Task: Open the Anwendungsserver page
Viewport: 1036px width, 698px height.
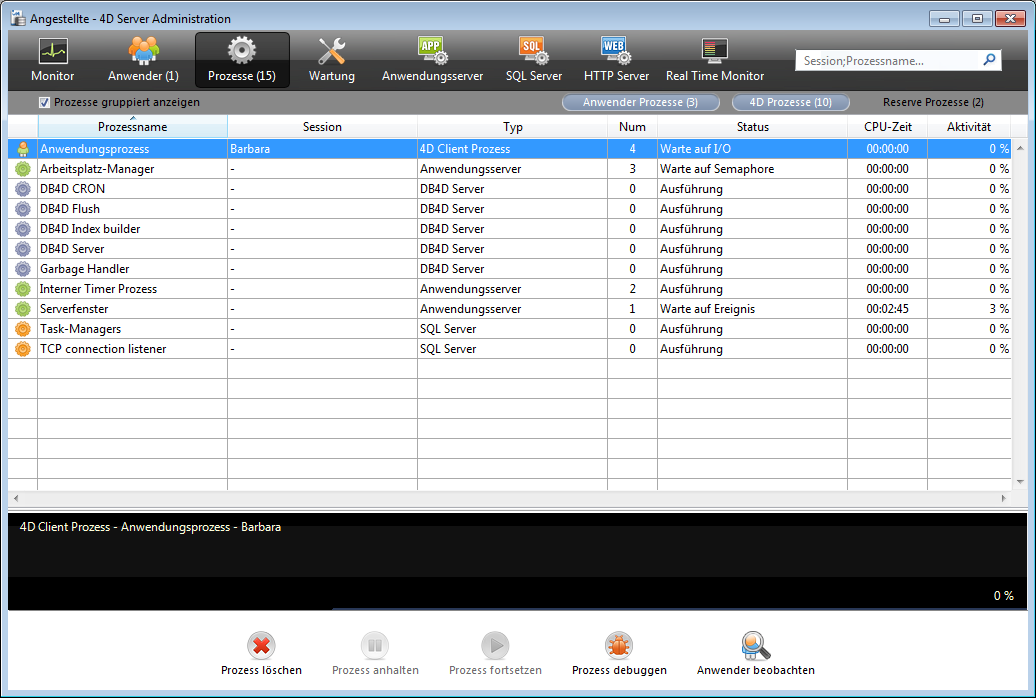Action: (x=432, y=51)
